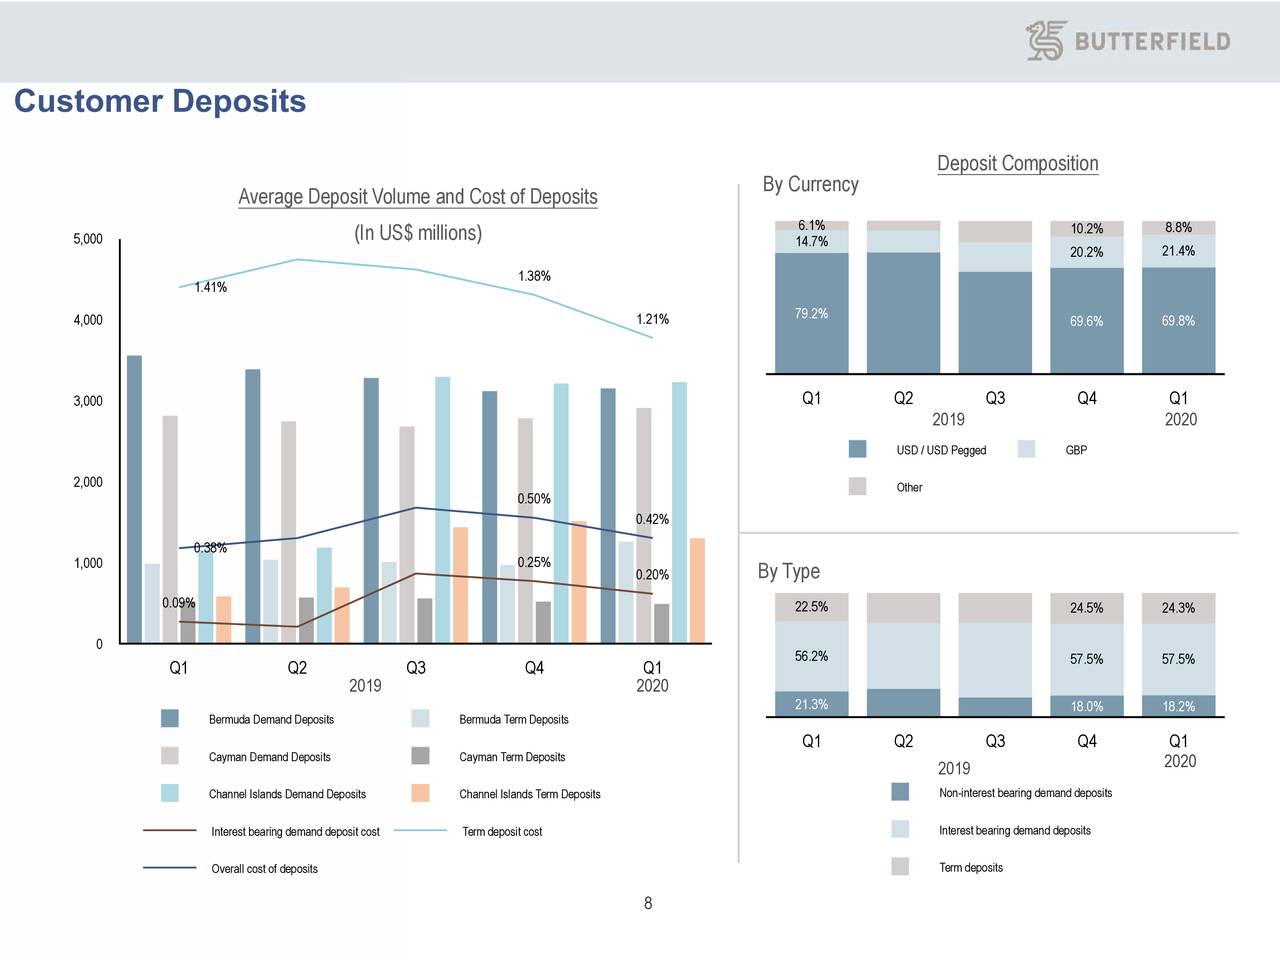
Task: Expand the Deposit Composition section
Action: tap(1017, 163)
